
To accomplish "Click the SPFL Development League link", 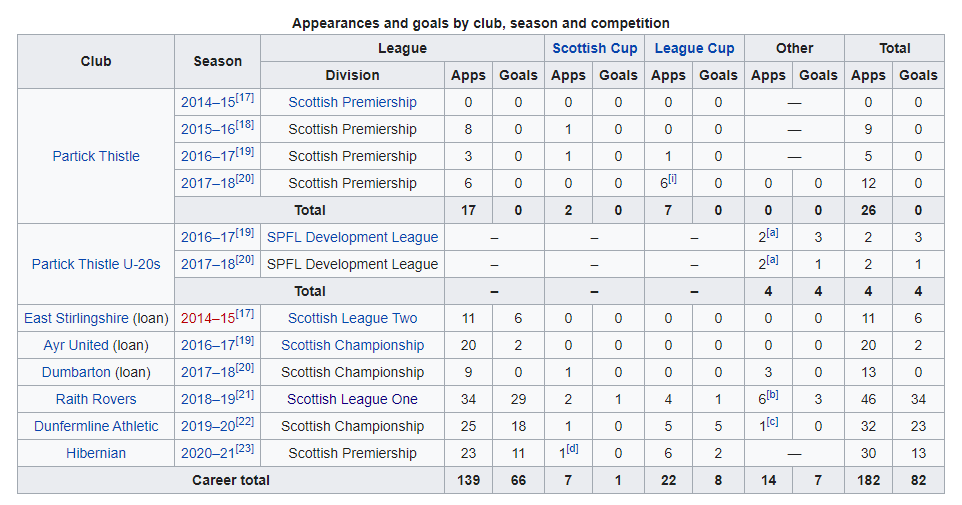I will click(x=352, y=237).
